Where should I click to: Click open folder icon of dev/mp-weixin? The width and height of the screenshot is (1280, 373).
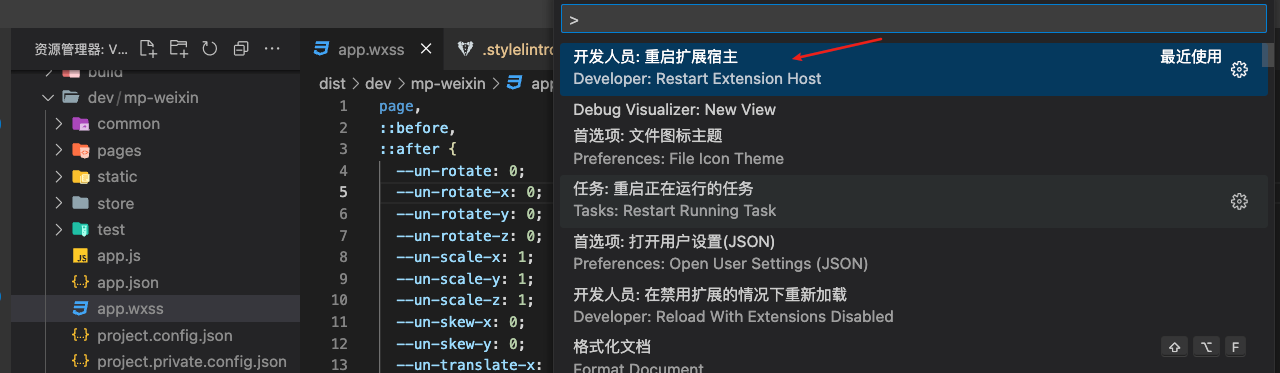(x=70, y=97)
